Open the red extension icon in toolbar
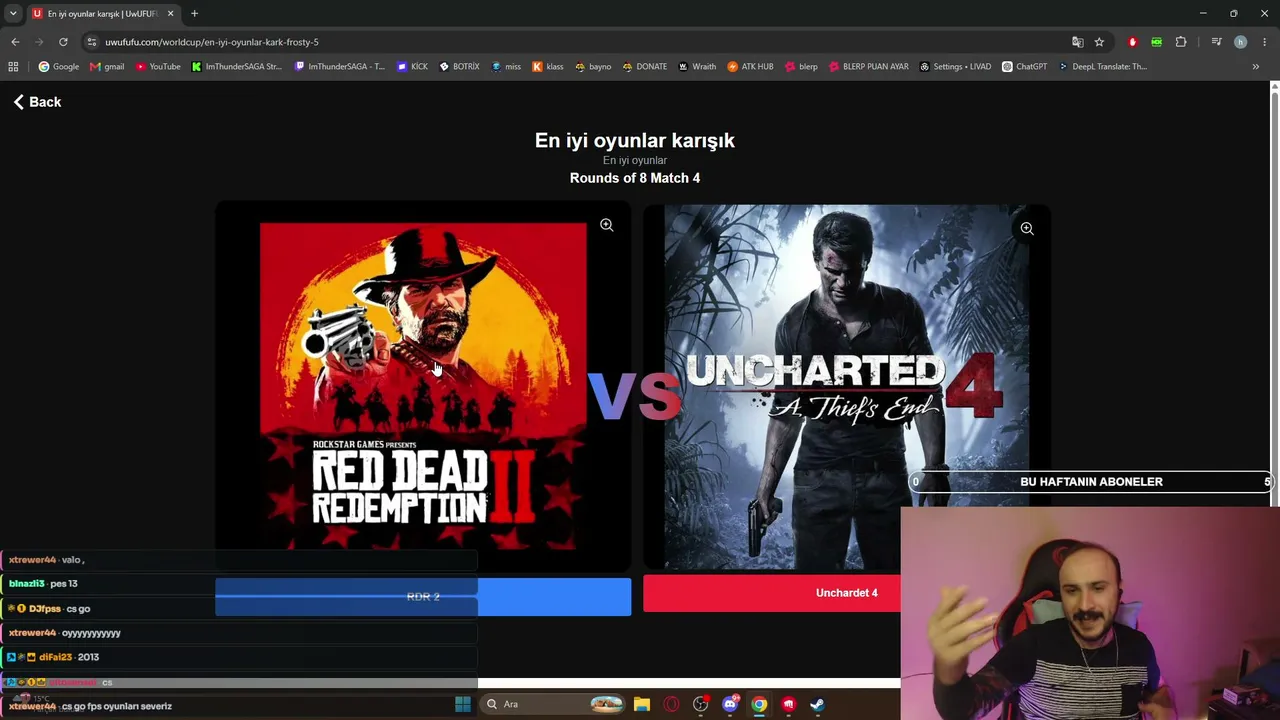Image resolution: width=1280 pixels, height=720 pixels. [x=1132, y=42]
